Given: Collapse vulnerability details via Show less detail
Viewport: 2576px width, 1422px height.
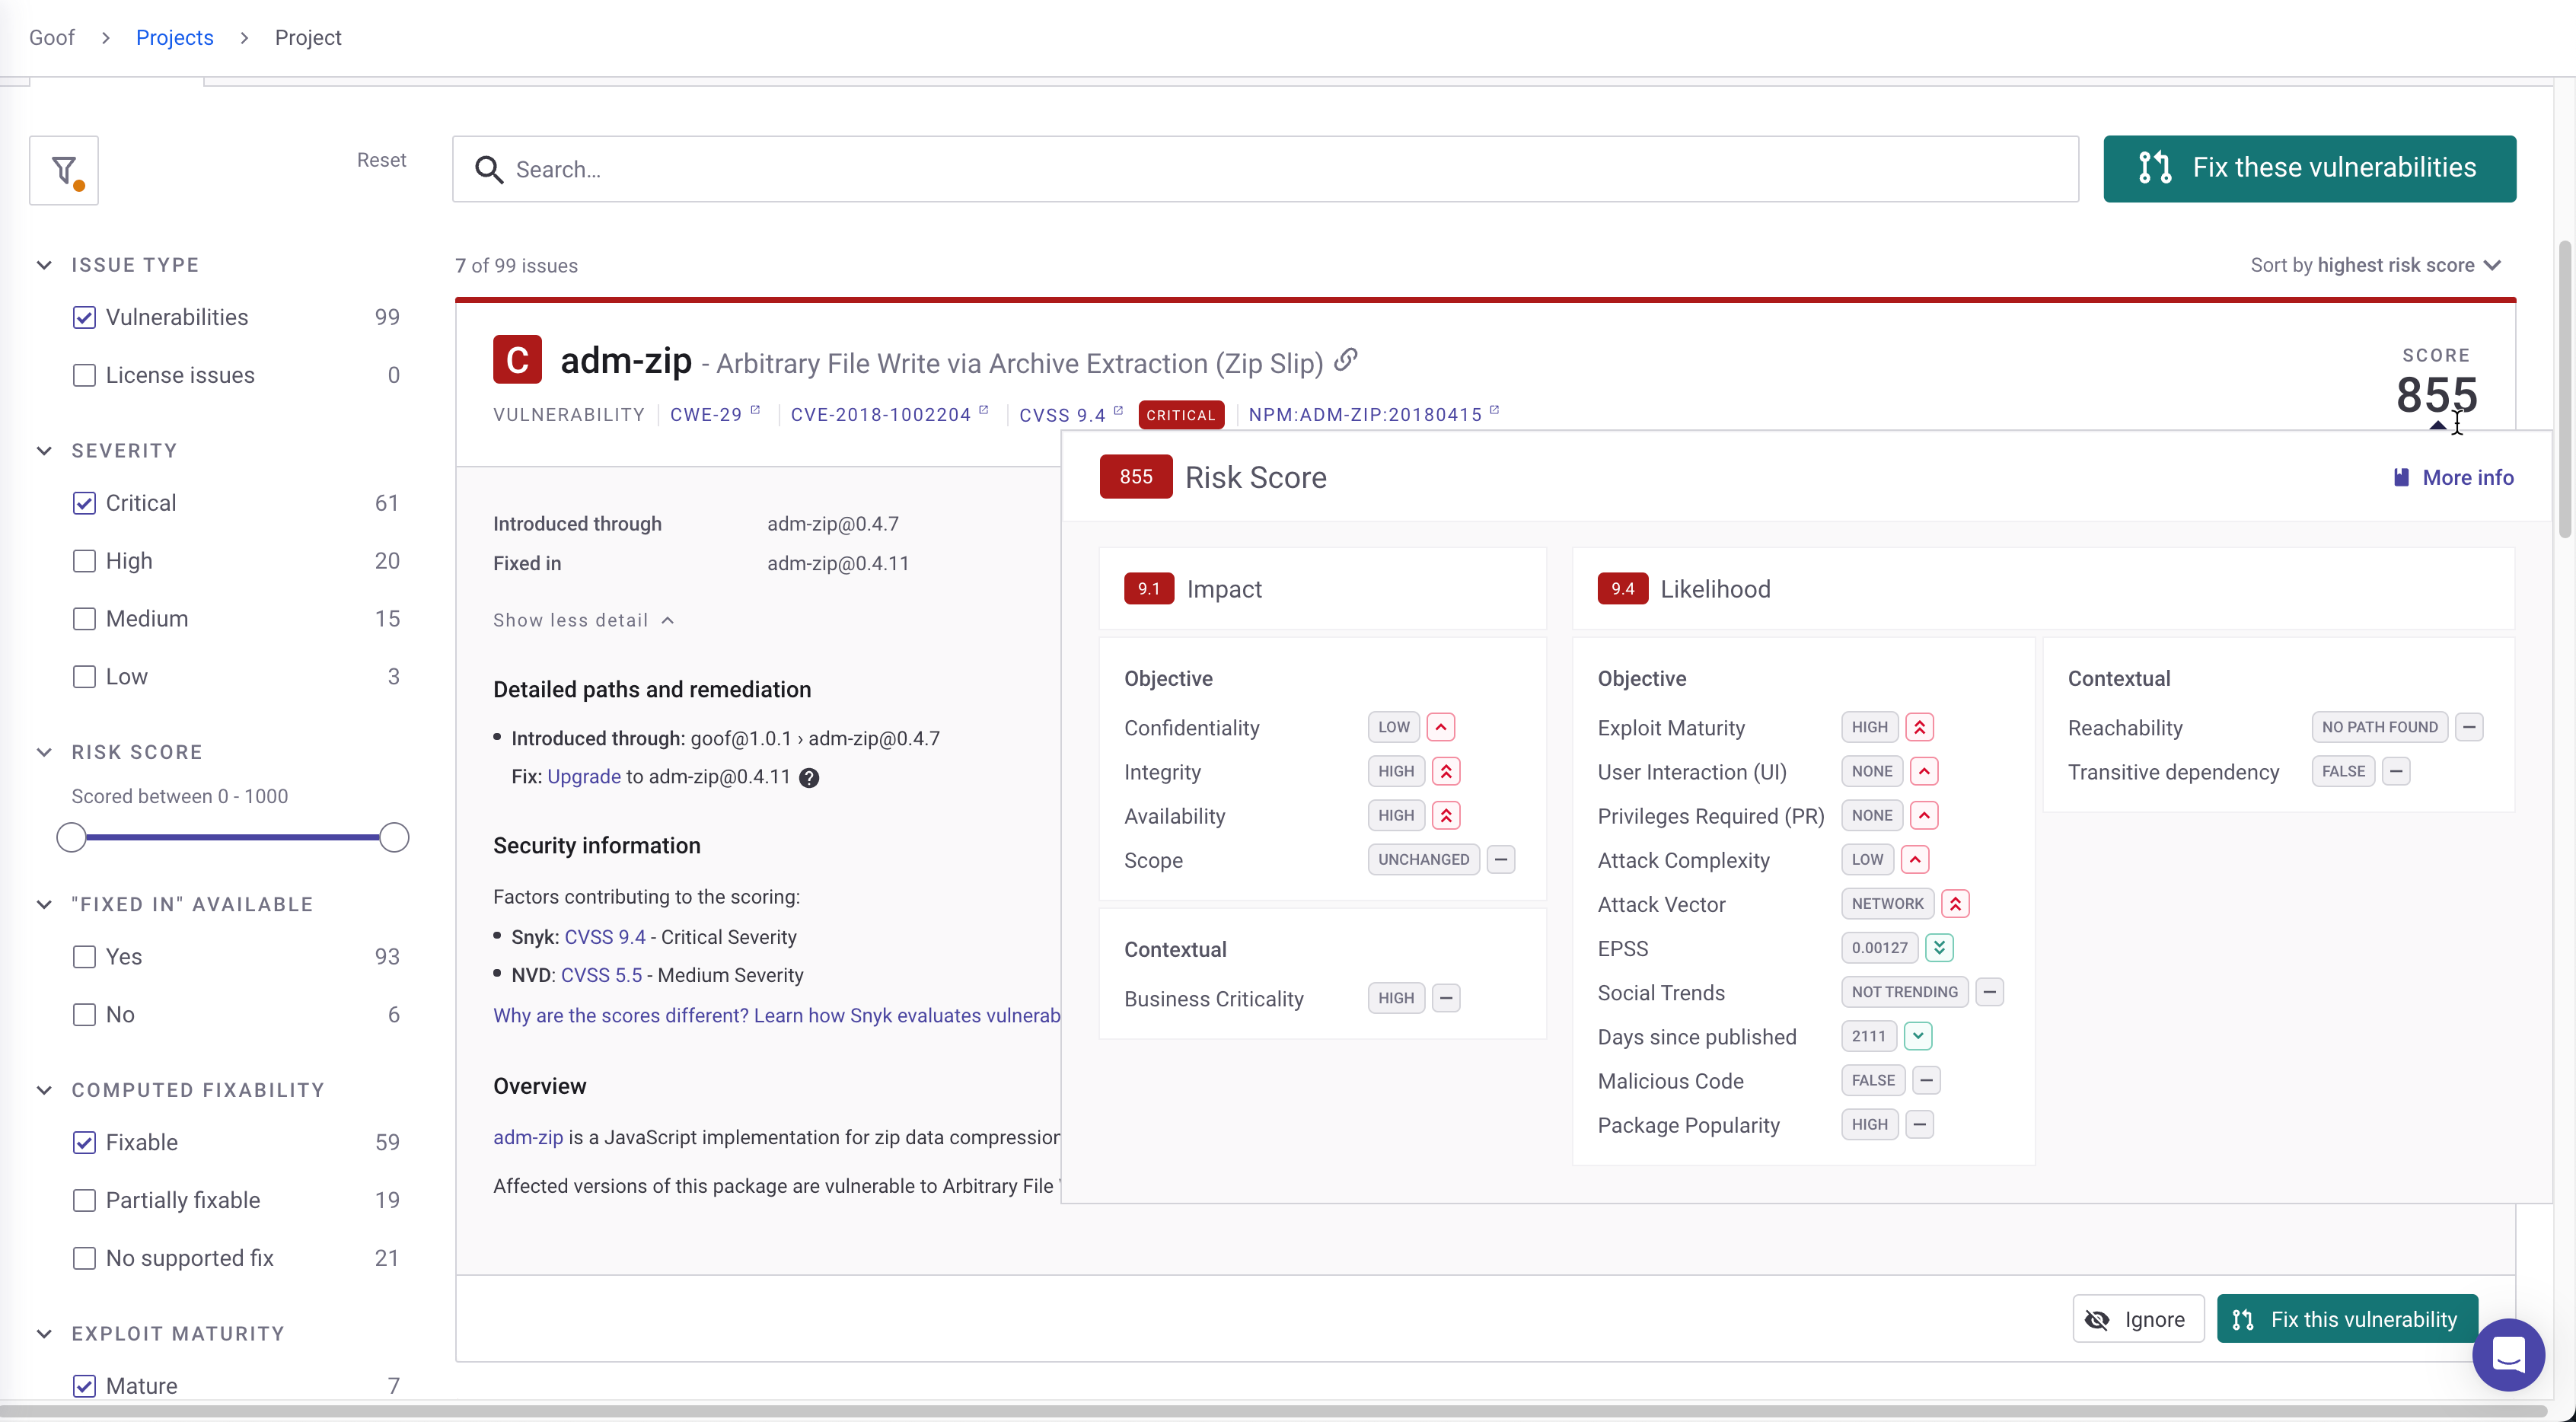Looking at the screenshot, I should coord(584,620).
